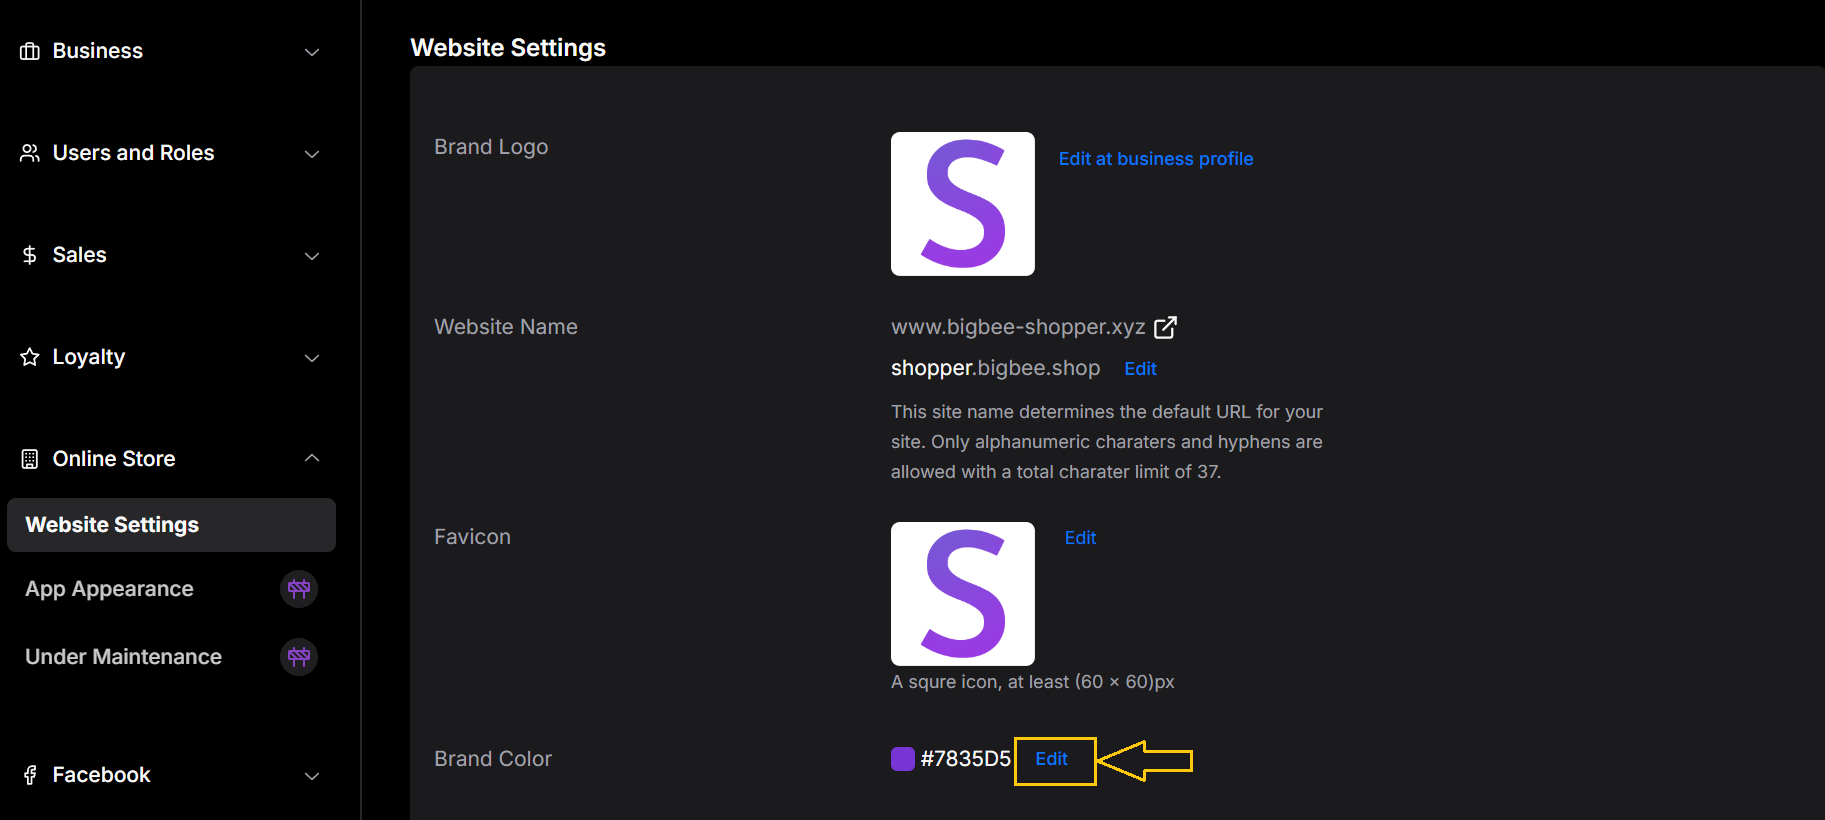The height and width of the screenshot is (820, 1825).
Task: Click the Website Name field label
Action: [x=506, y=327]
